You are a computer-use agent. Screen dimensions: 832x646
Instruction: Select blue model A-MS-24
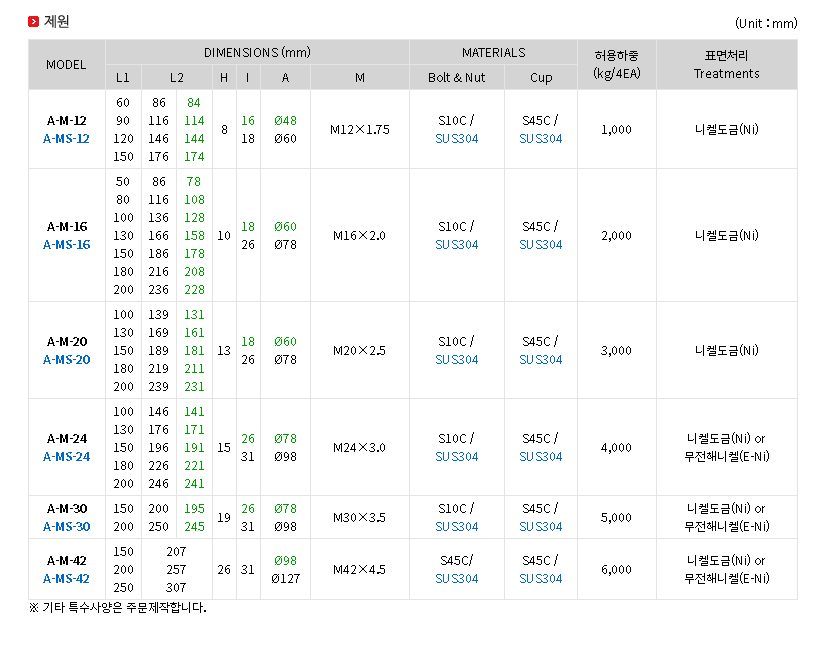(66, 456)
